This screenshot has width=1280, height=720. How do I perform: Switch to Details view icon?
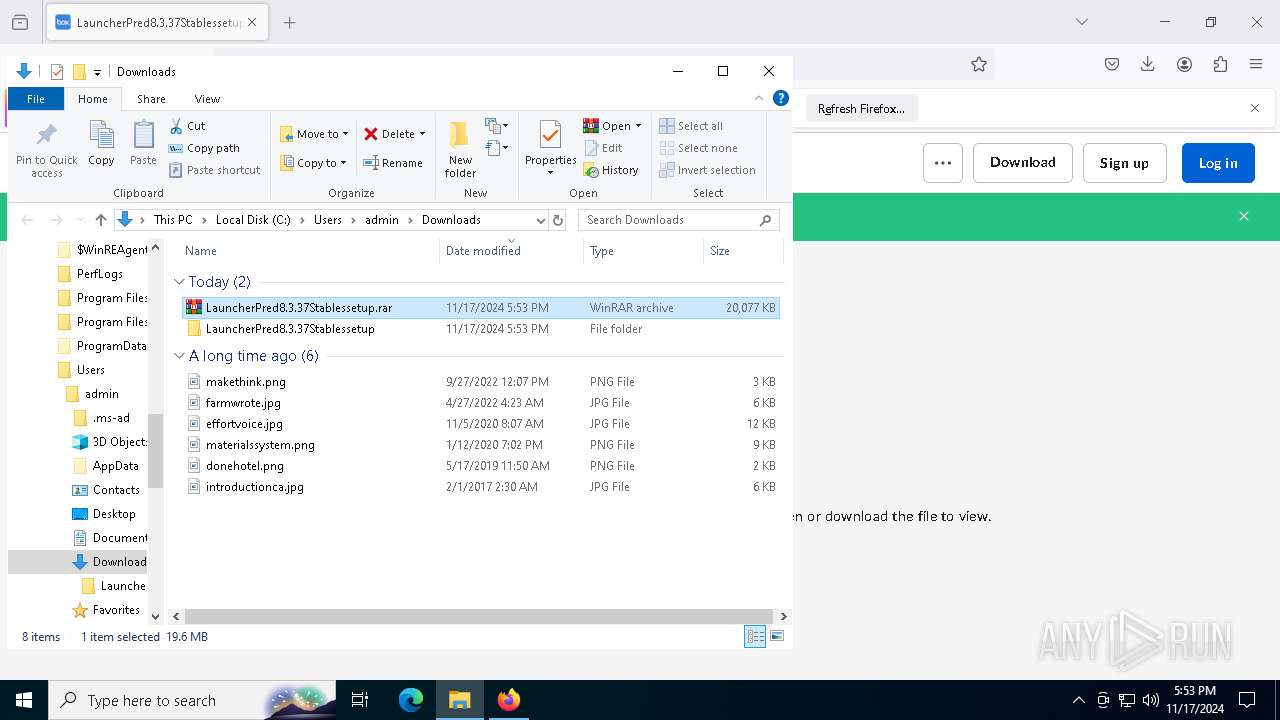click(755, 637)
